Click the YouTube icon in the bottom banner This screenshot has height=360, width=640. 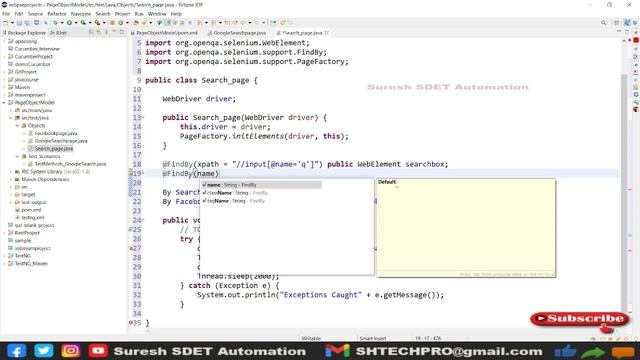tap(98, 351)
